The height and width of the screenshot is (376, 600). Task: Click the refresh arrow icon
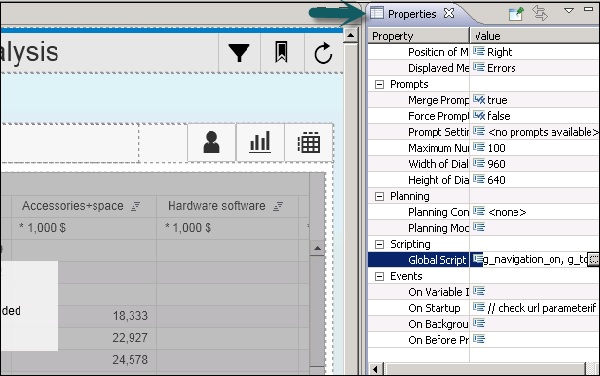click(323, 53)
